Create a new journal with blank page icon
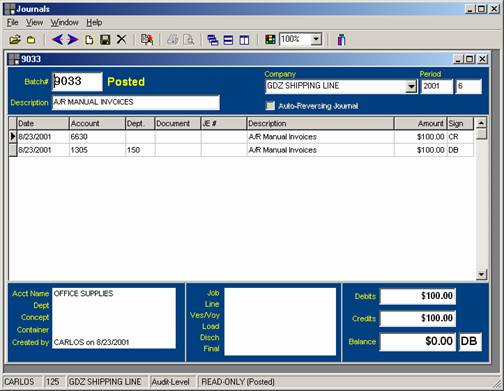The image size is (504, 391). 89,40
